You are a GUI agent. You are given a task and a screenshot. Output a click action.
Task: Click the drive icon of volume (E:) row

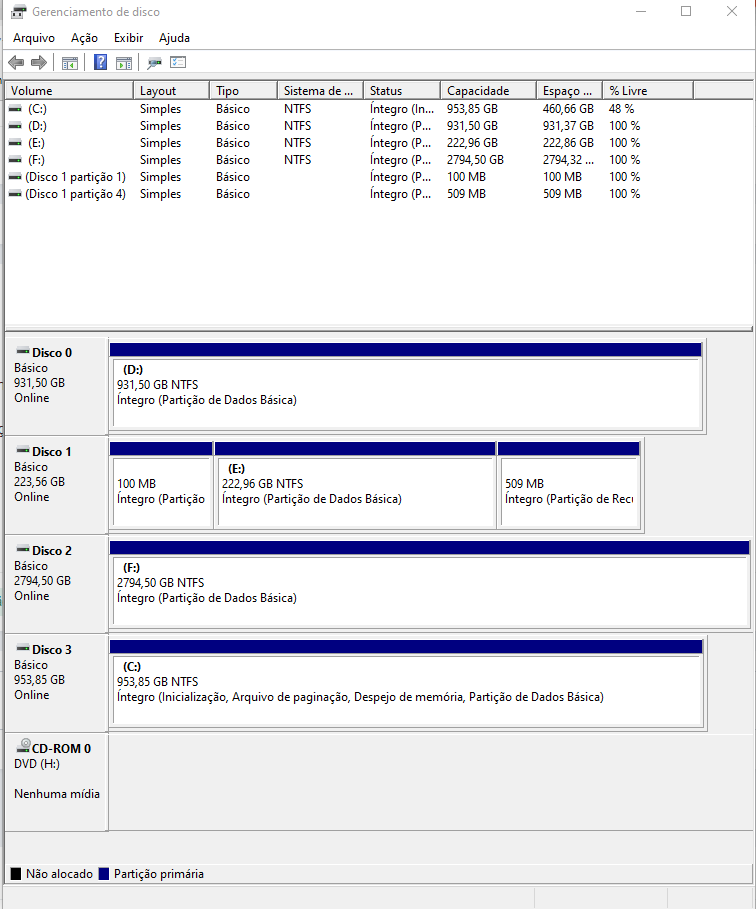point(15,143)
